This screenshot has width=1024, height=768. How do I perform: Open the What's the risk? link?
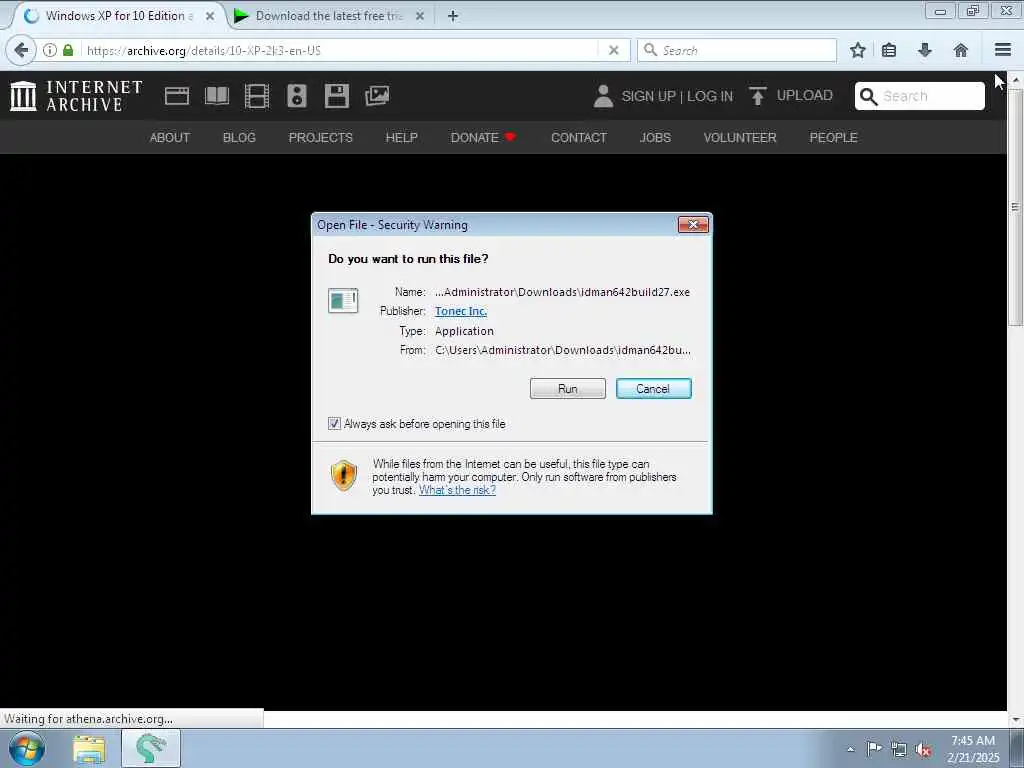457,490
